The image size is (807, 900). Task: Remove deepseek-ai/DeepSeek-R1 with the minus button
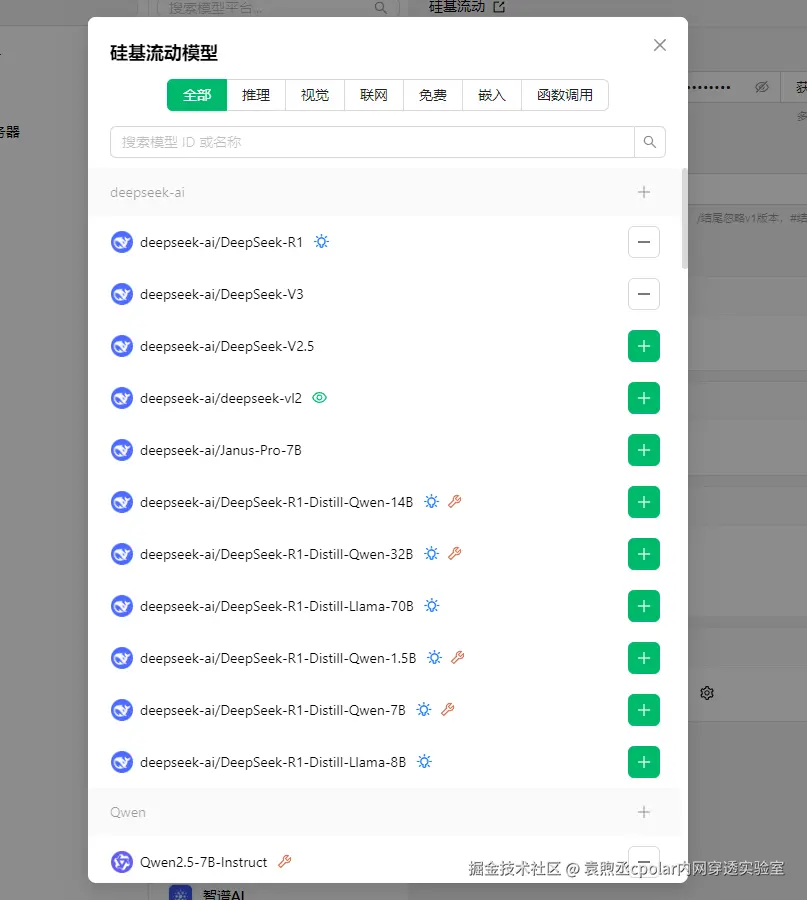[x=643, y=242]
